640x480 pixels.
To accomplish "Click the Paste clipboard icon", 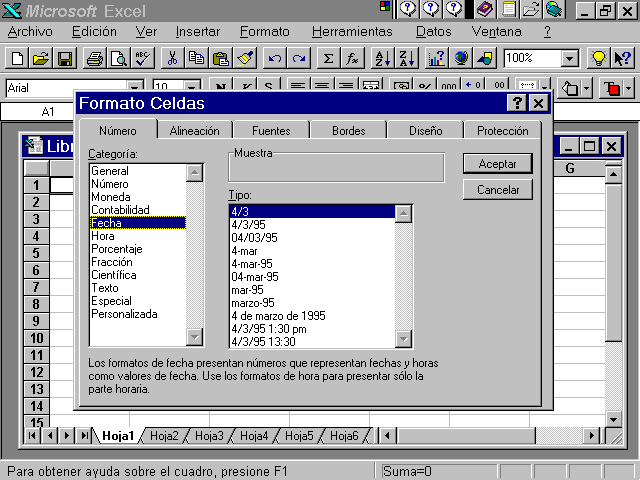I will click(x=220, y=58).
